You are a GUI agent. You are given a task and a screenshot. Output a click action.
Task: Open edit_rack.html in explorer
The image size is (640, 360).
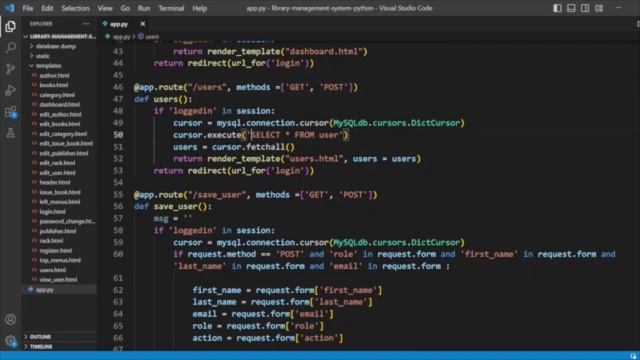tap(57, 163)
